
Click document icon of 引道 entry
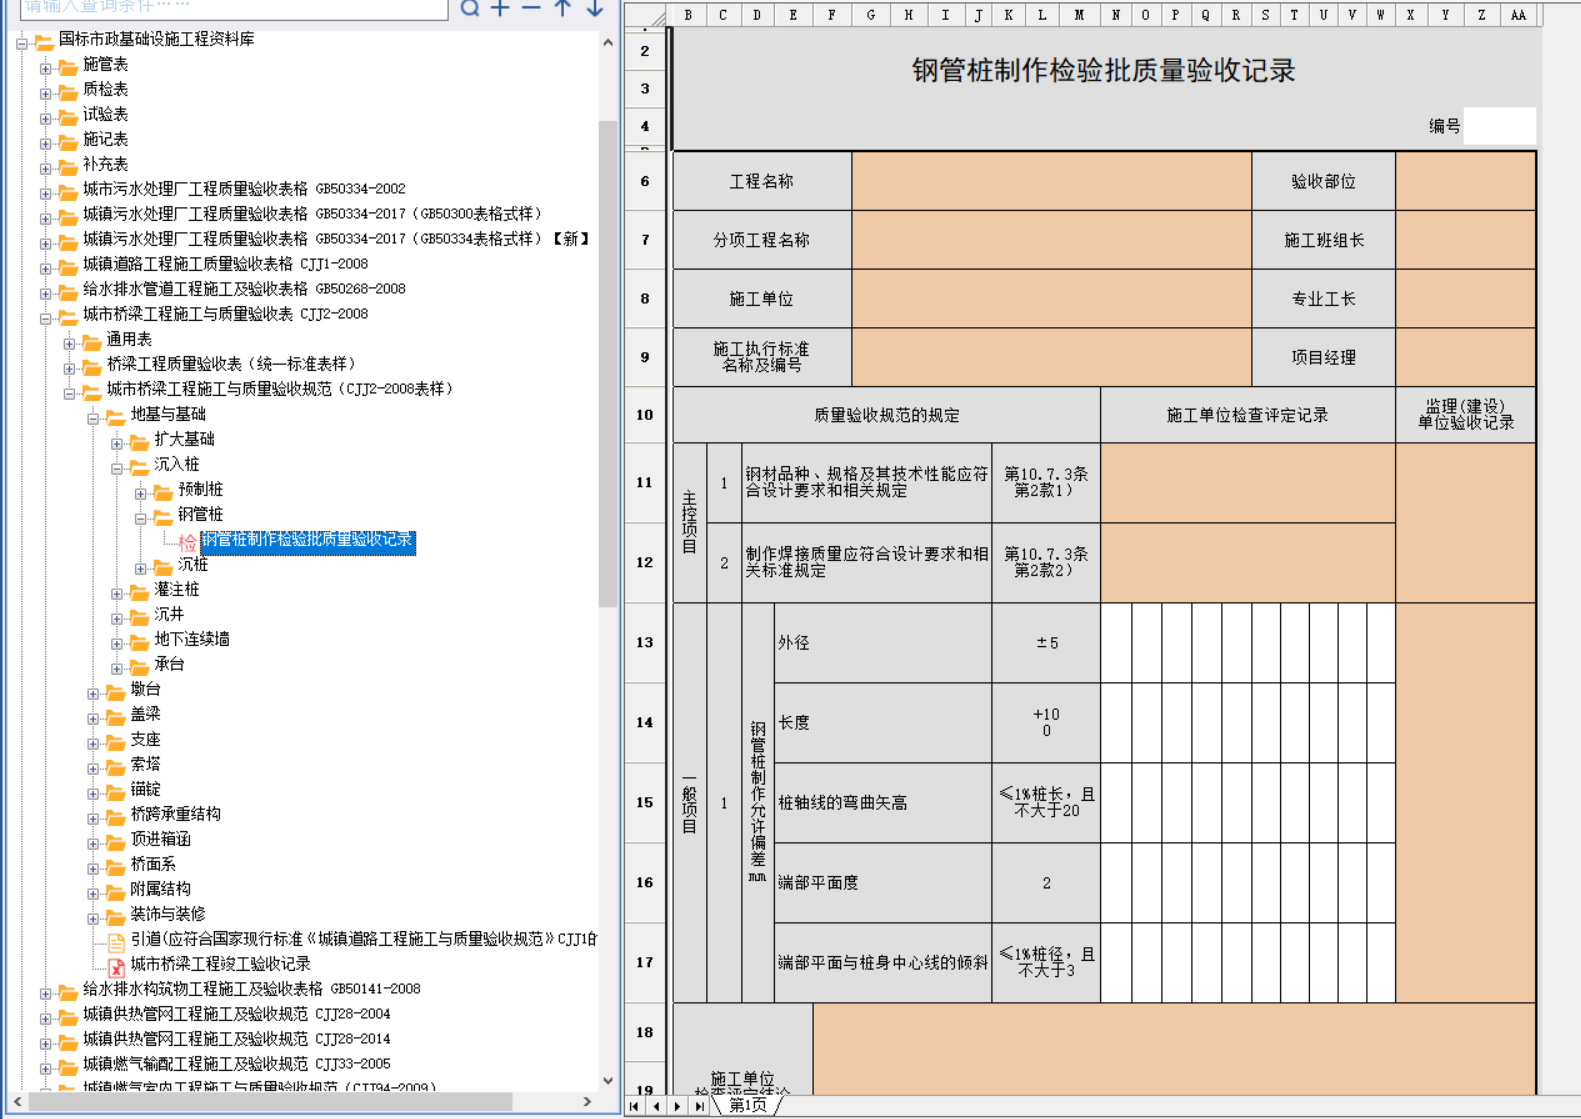(116, 942)
